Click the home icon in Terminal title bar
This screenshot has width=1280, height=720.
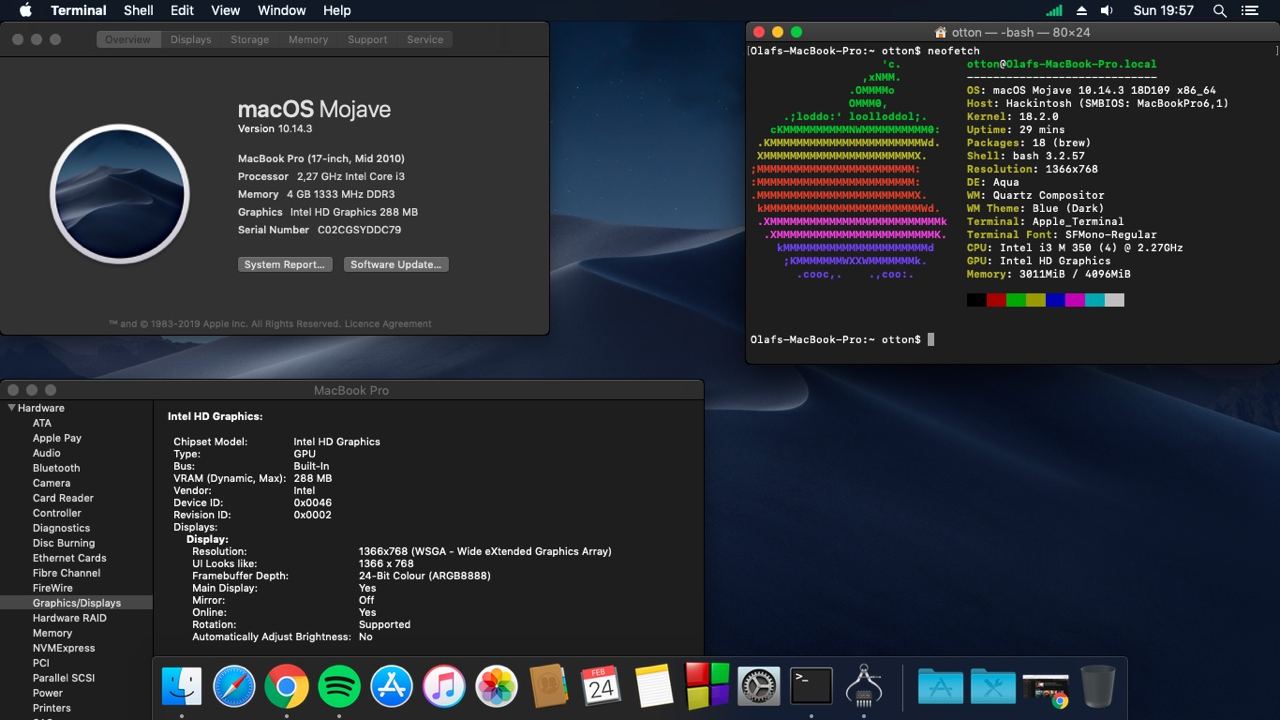940,32
